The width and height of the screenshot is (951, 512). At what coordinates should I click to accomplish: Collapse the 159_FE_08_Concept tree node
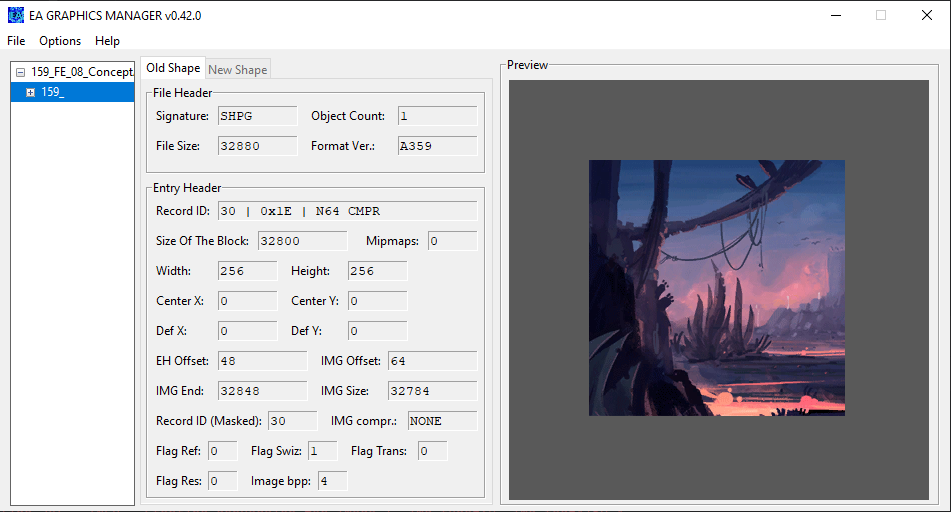click(x=21, y=72)
